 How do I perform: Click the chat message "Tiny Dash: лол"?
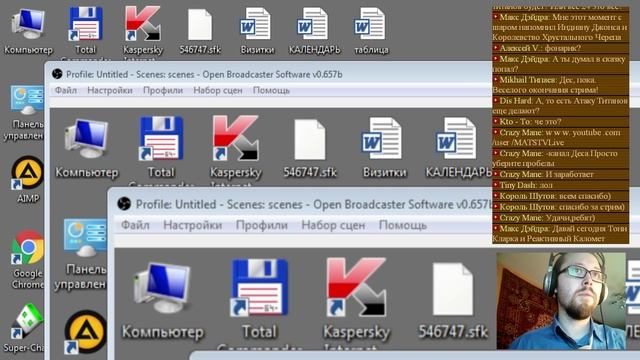click(560, 185)
